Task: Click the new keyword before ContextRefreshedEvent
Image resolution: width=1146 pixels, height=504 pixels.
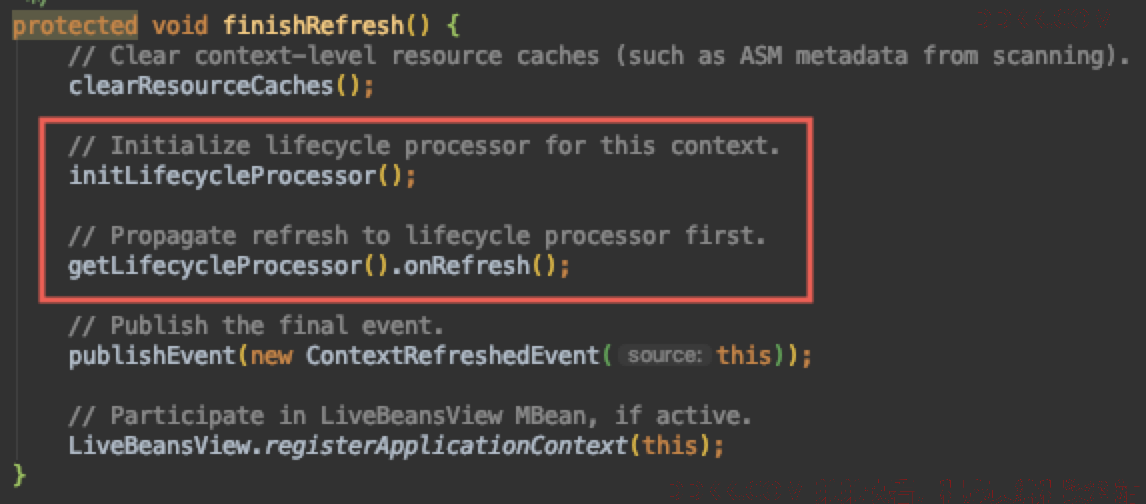Action: click(x=270, y=356)
